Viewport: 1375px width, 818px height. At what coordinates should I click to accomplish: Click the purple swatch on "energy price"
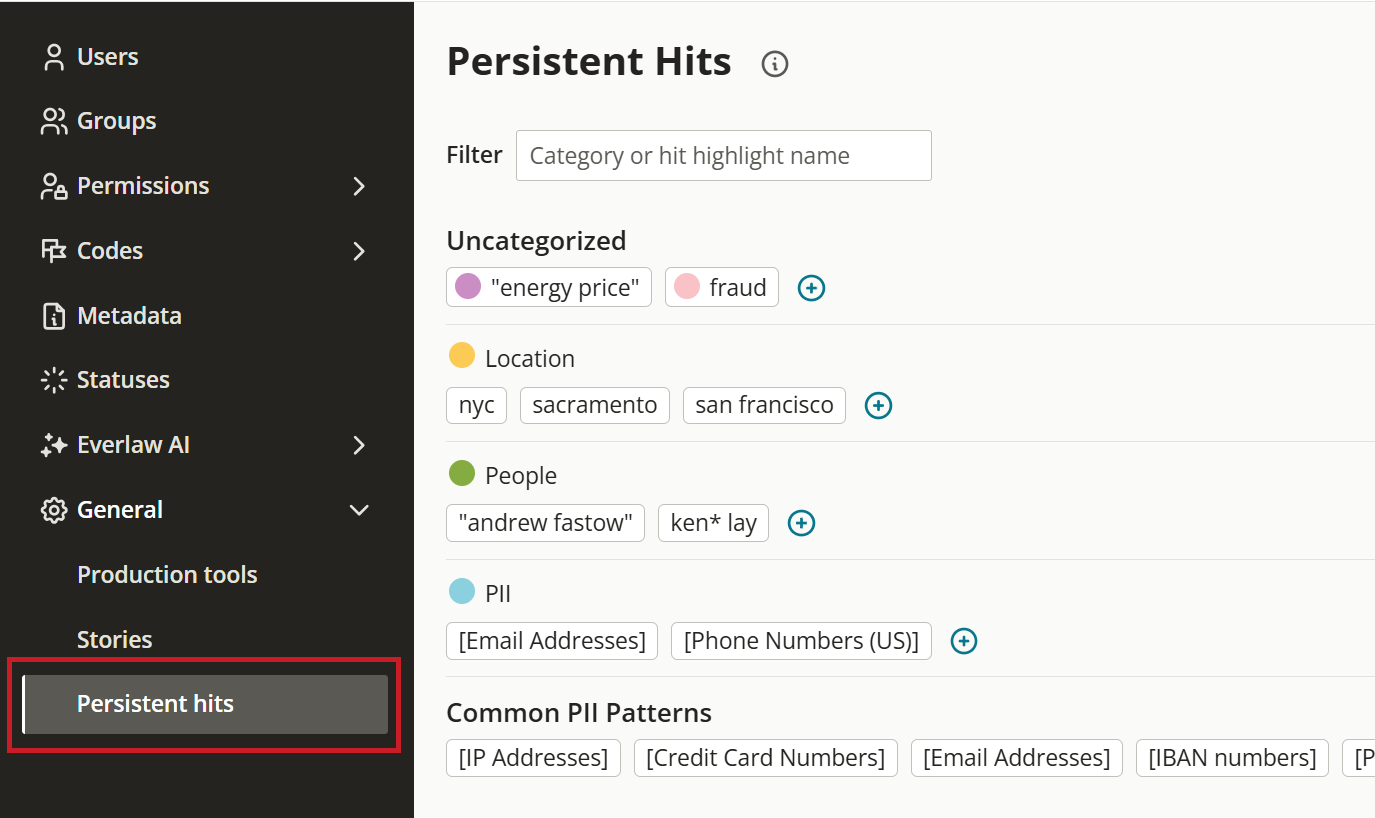click(x=468, y=287)
